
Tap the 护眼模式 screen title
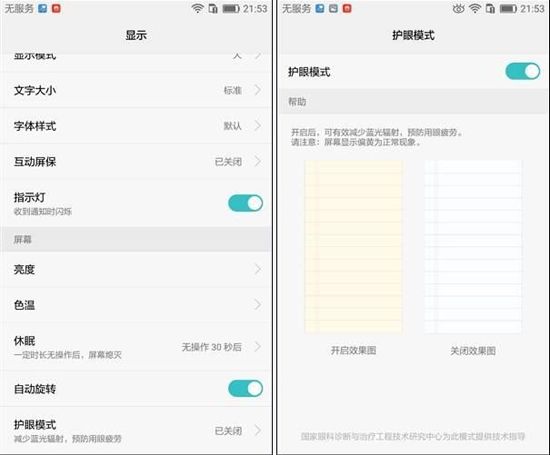click(413, 35)
